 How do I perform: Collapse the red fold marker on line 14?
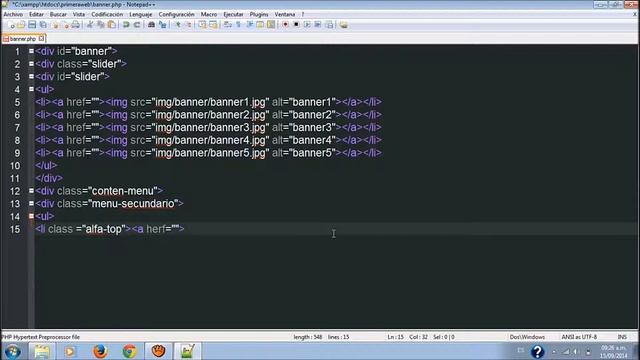31,216
